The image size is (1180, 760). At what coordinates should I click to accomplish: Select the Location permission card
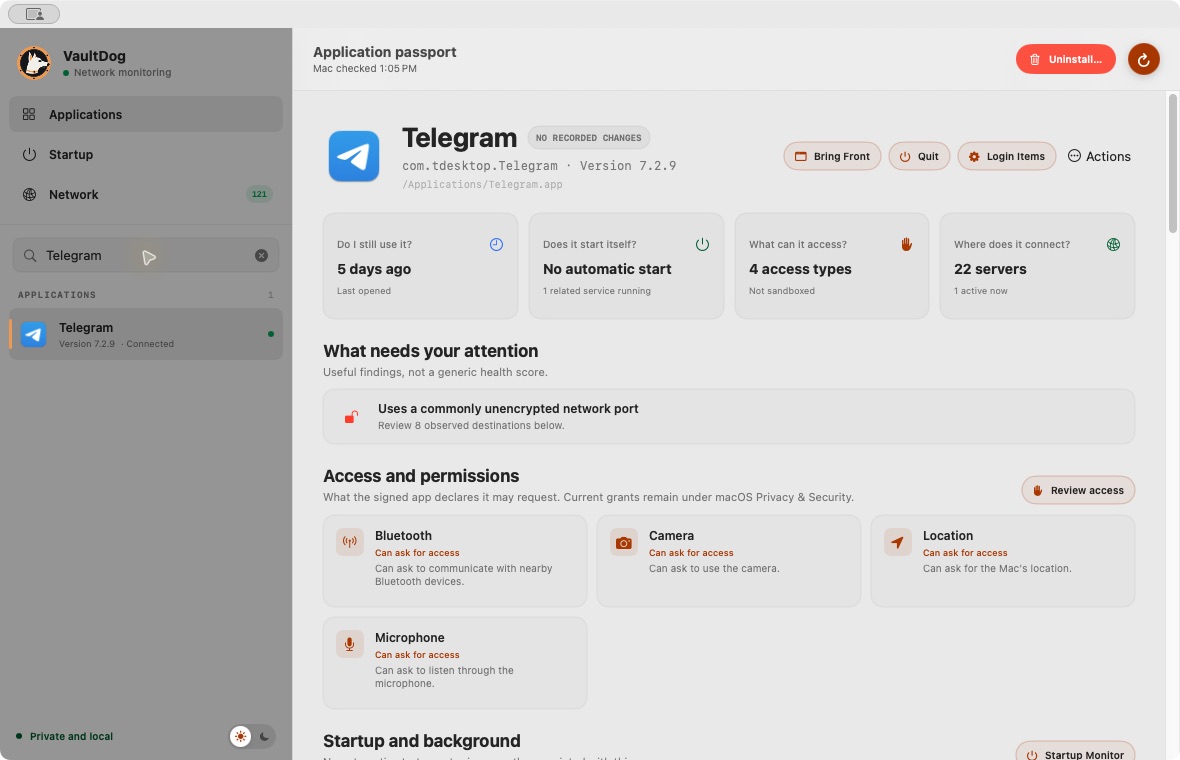1002,561
